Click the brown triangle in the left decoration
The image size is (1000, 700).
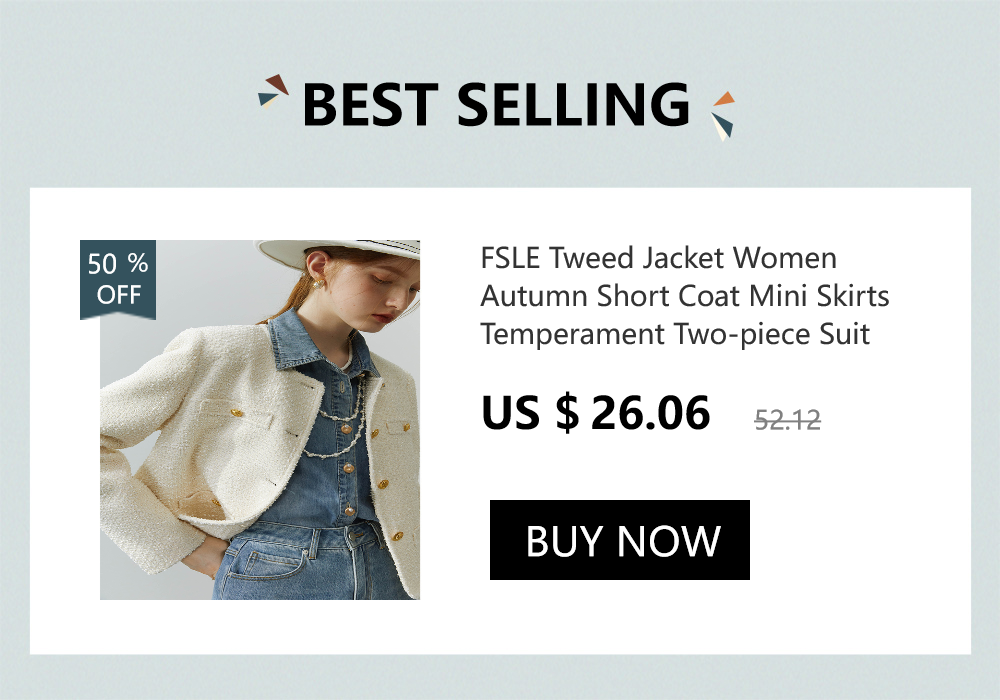pos(278,83)
